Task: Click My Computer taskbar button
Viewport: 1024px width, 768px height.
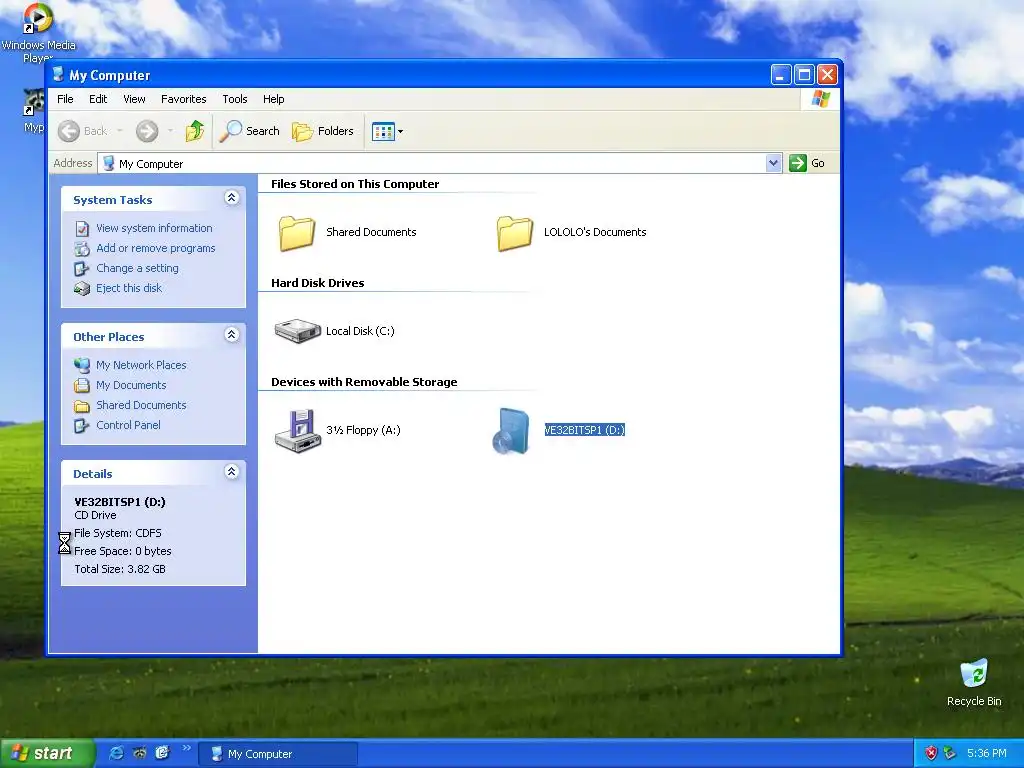Action: point(278,754)
